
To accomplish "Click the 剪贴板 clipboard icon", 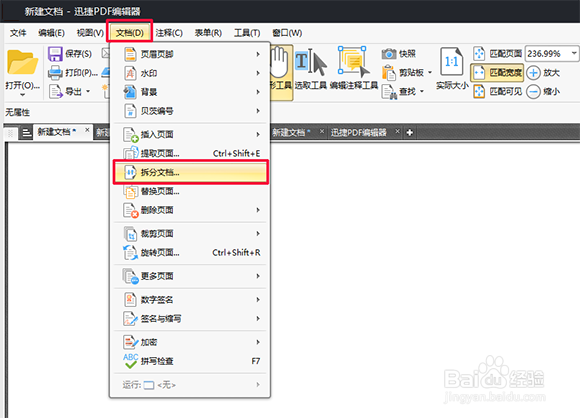I will point(389,73).
